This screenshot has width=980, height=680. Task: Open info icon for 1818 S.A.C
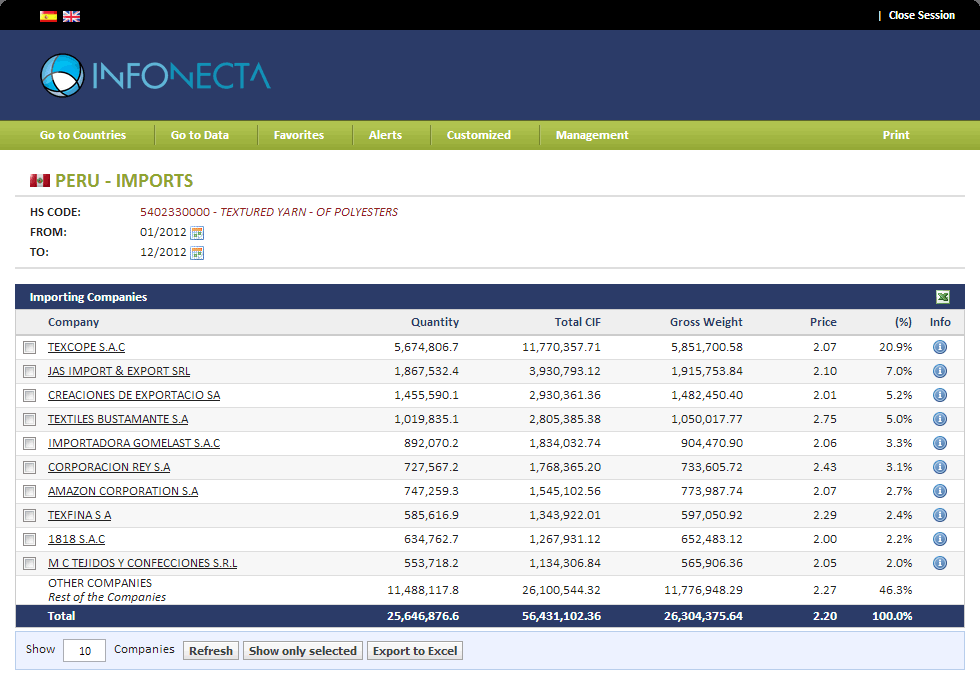tap(939, 539)
